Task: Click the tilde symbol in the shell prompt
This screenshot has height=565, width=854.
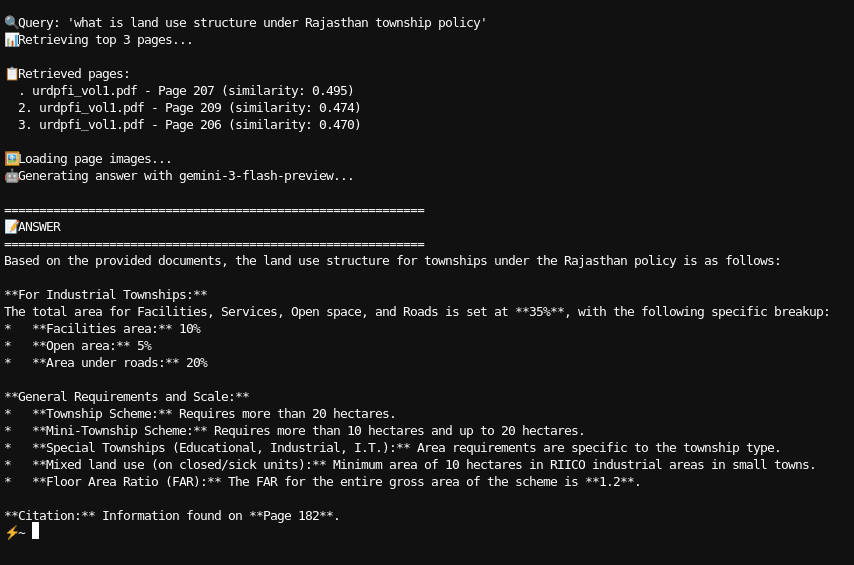Action: [22, 532]
